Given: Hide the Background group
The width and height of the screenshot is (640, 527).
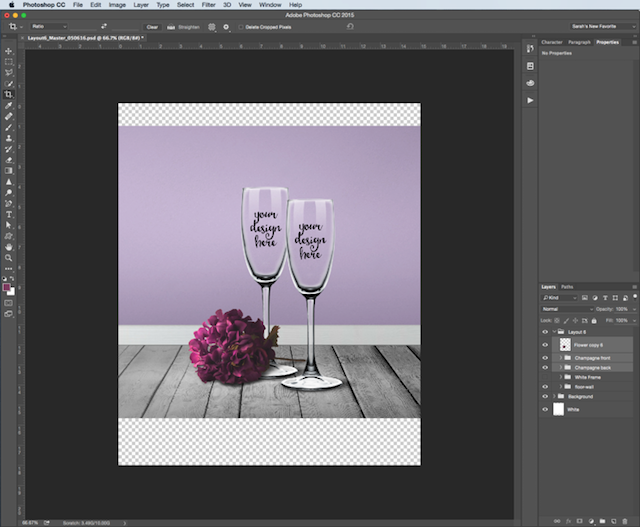Looking at the screenshot, I should [545, 396].
